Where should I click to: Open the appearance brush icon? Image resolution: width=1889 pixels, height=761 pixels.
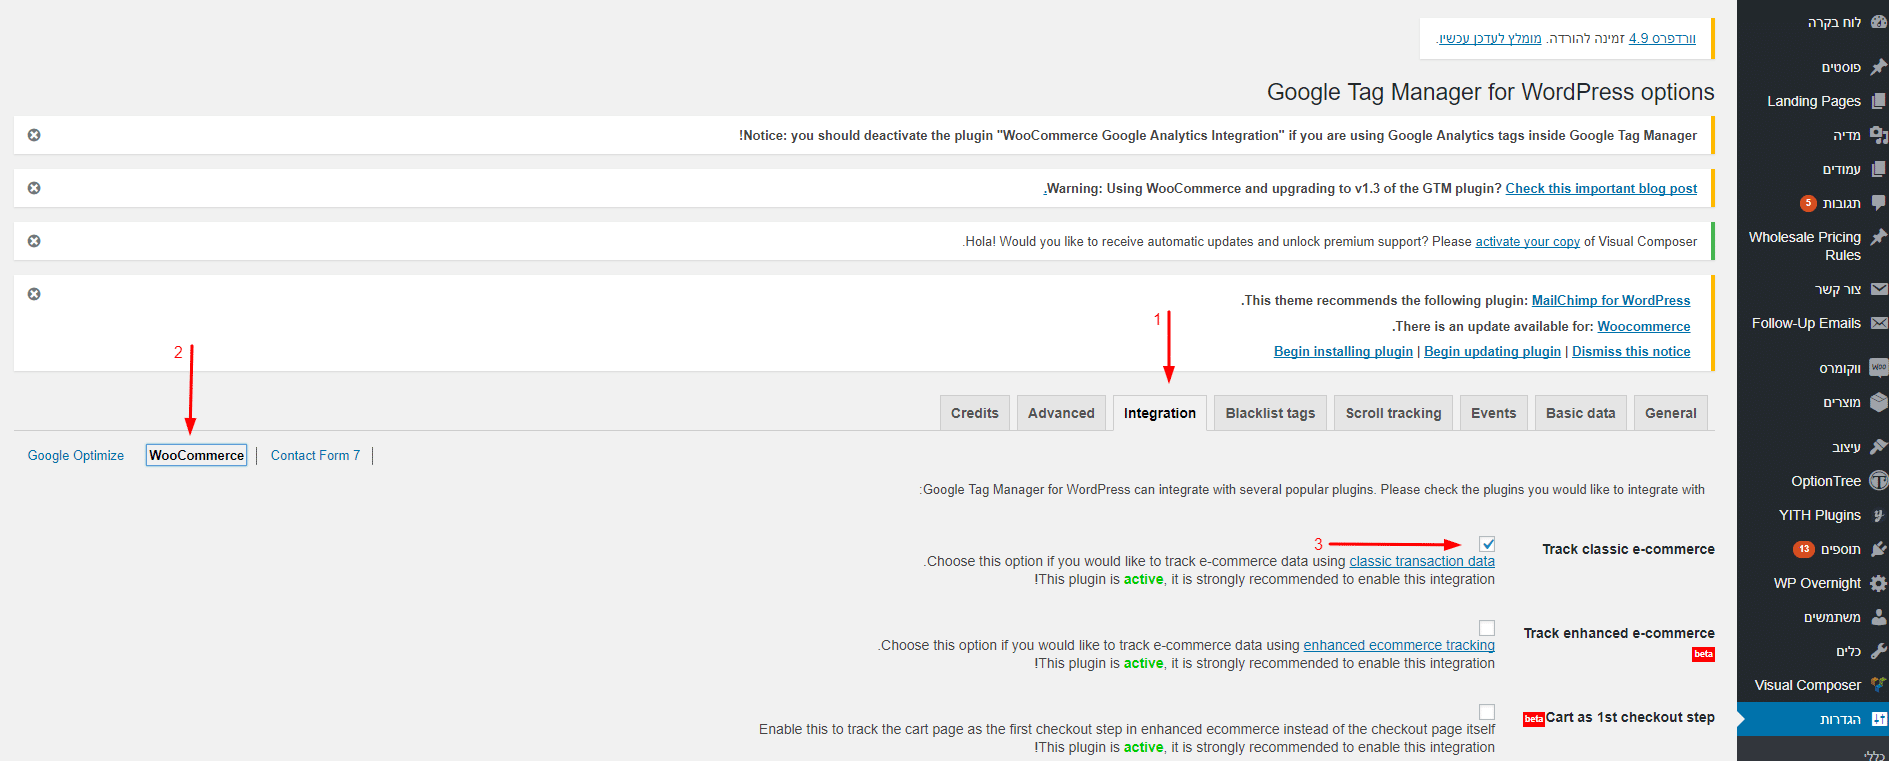pos(1878,447)
